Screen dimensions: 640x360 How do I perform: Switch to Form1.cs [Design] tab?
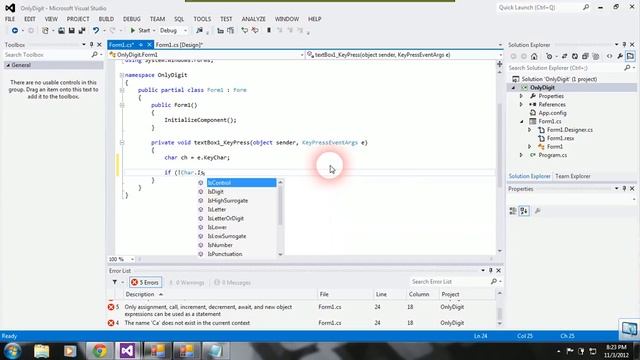click(179, 45)
